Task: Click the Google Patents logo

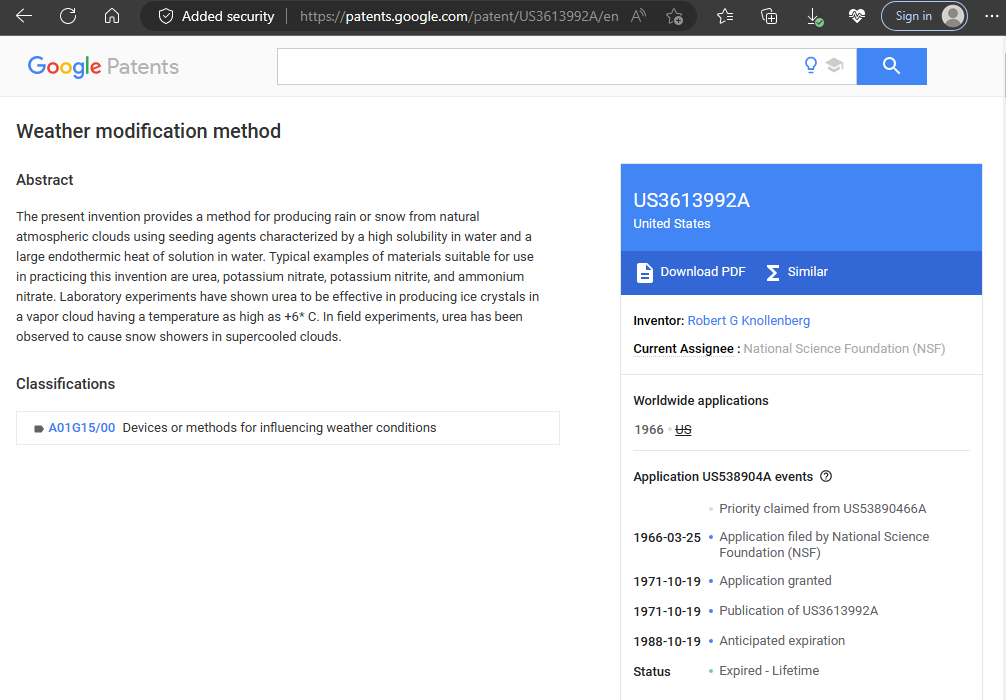Action: (103, 67)
